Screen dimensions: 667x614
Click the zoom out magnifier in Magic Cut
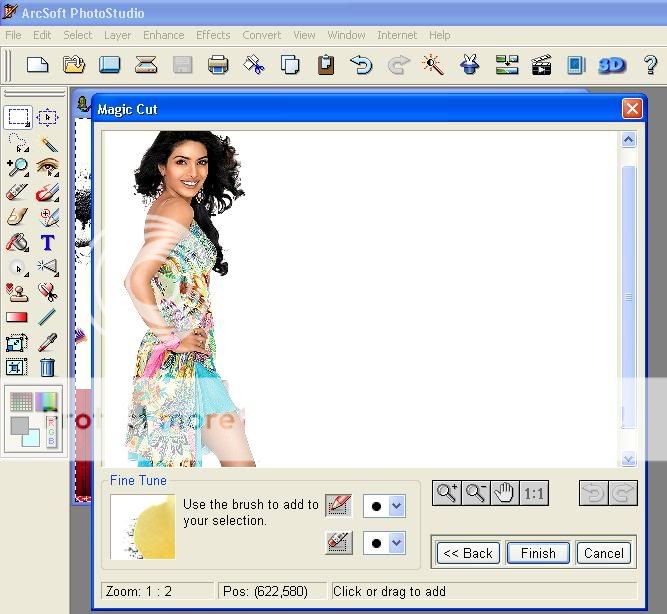[x=475, y=493]
